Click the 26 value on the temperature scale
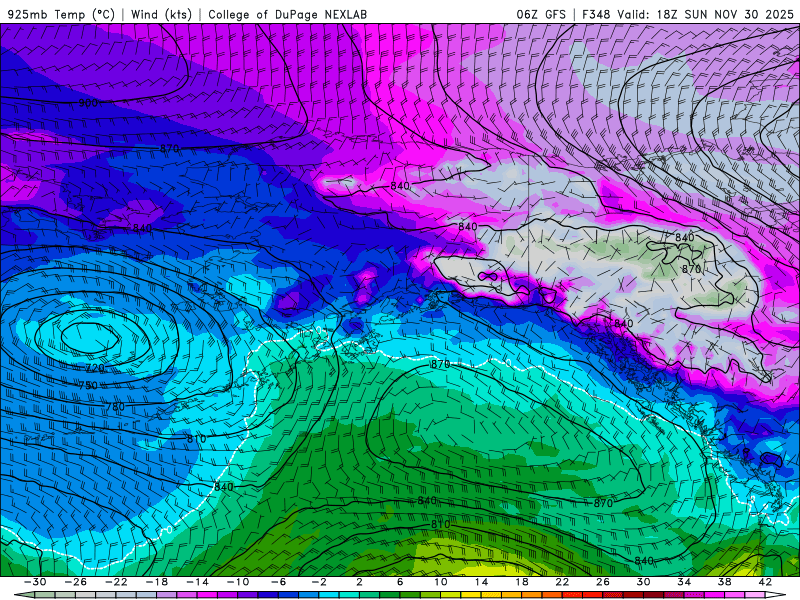Viewport: 800px width, 600px height. point(603,582)
